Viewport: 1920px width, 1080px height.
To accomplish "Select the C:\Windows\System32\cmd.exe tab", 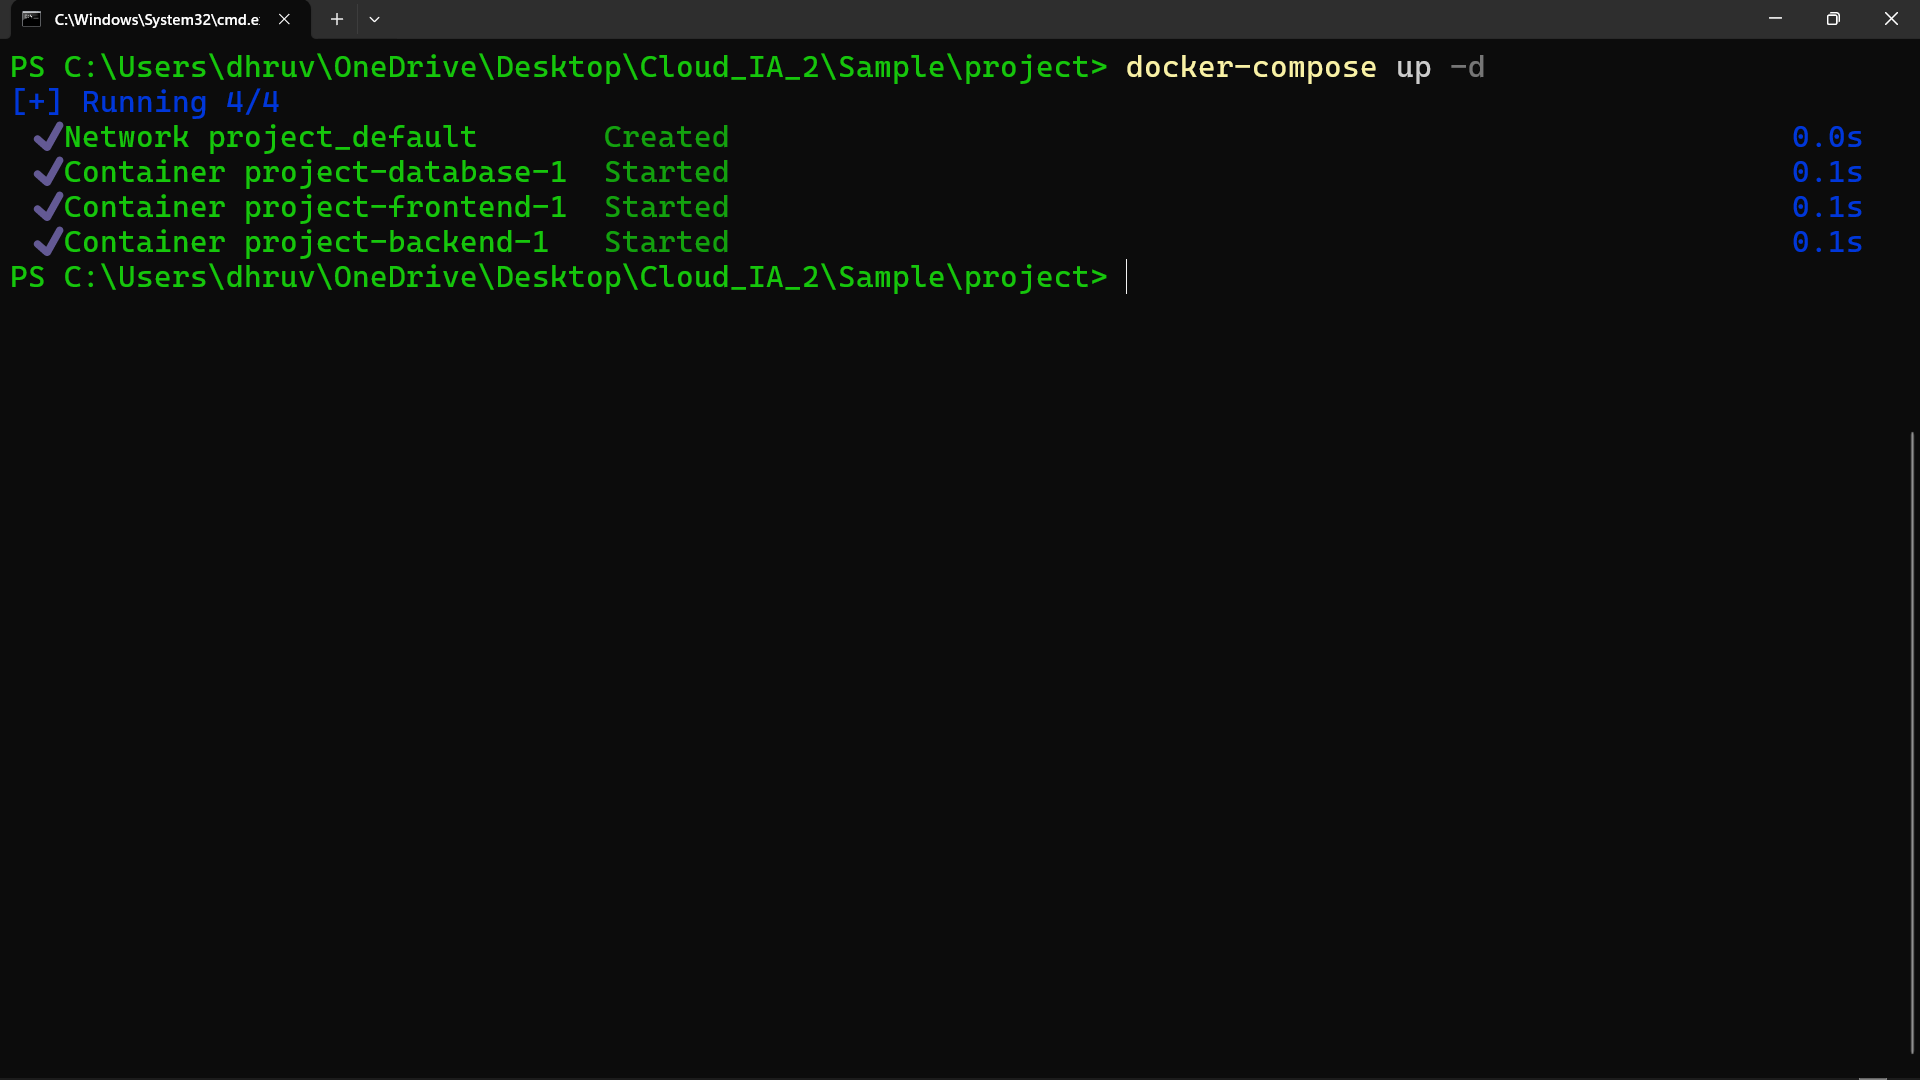I will point(156,19).
